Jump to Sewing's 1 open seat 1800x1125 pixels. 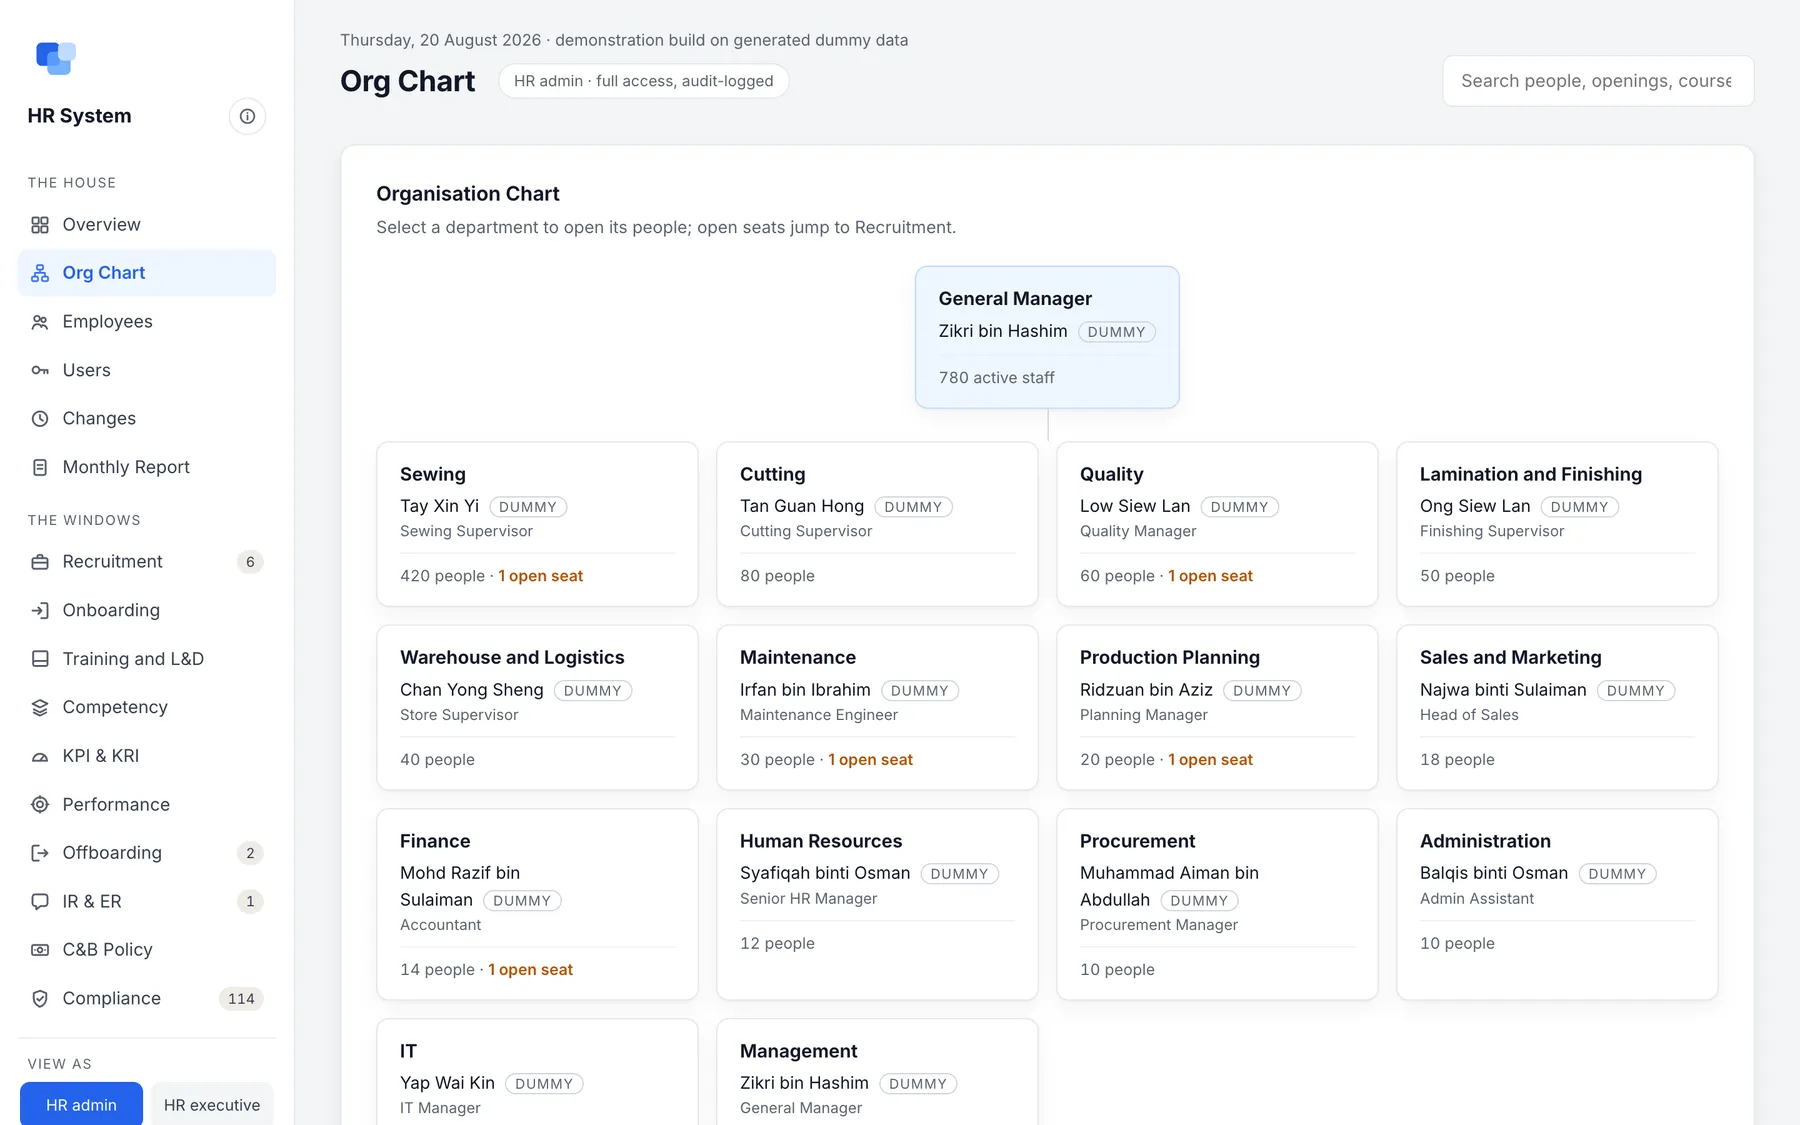click(540, 576)
